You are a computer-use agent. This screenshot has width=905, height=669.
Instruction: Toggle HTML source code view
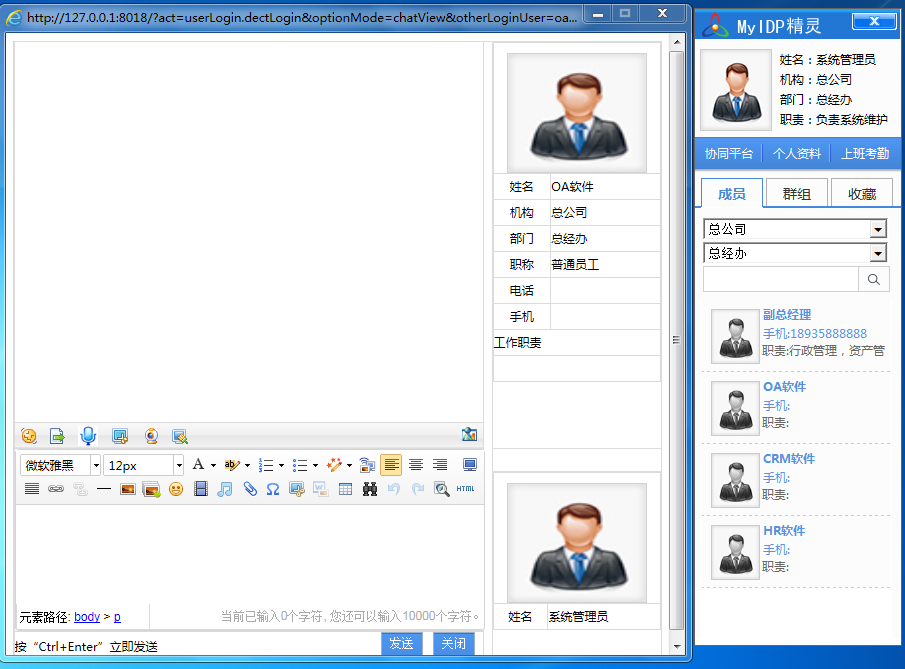[x=466, y=489]
